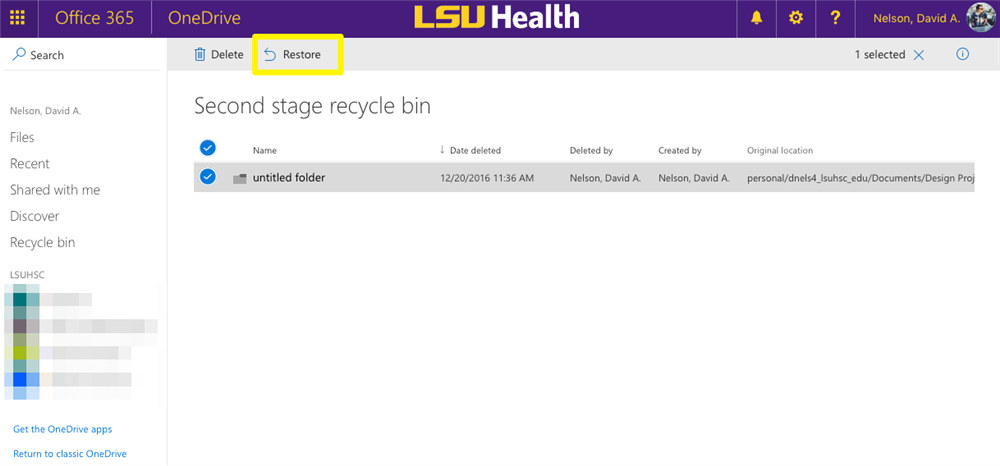The height and width of the screenshot is (466, 1000).
Task: Restore the selected item
Action: point(292,55)
